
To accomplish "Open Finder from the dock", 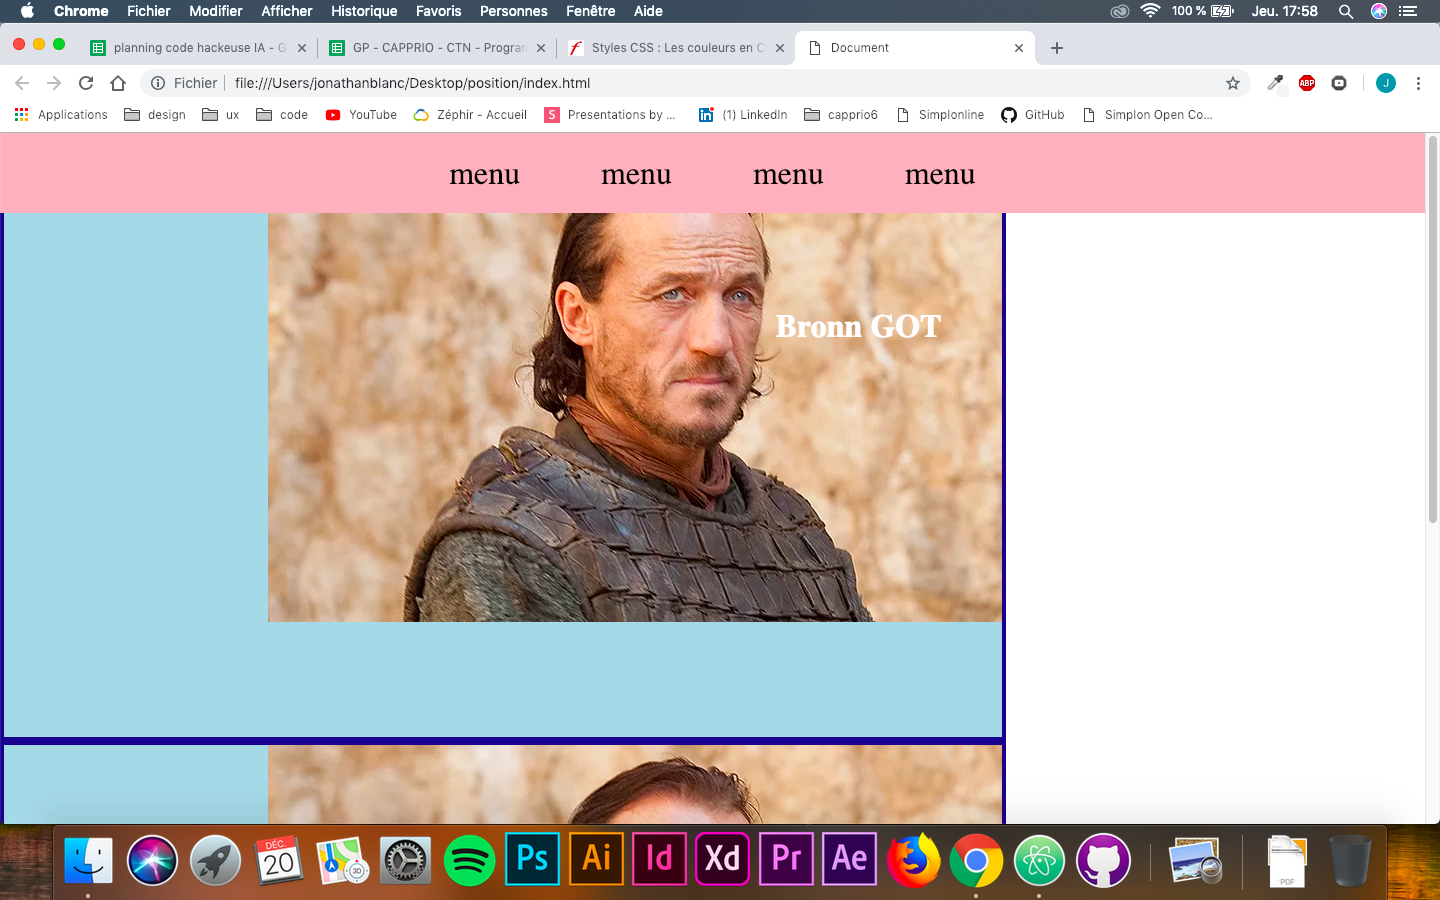I will [x=88, y=859].
